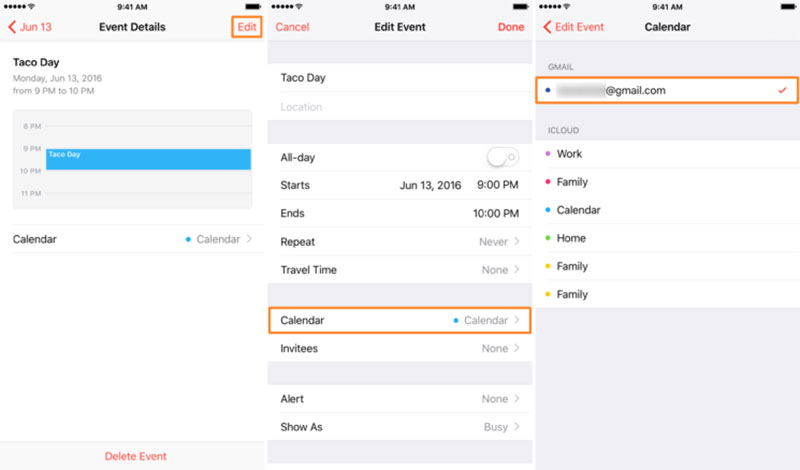Viewport: 800px width, 470px height.
Task: Open Show As Busy options
Action: (x=400, y=427)
